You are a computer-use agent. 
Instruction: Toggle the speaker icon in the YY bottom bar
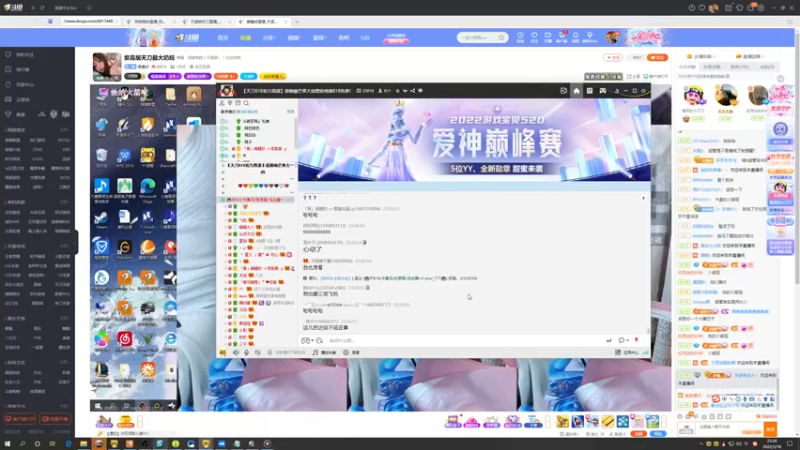(236, 352)
